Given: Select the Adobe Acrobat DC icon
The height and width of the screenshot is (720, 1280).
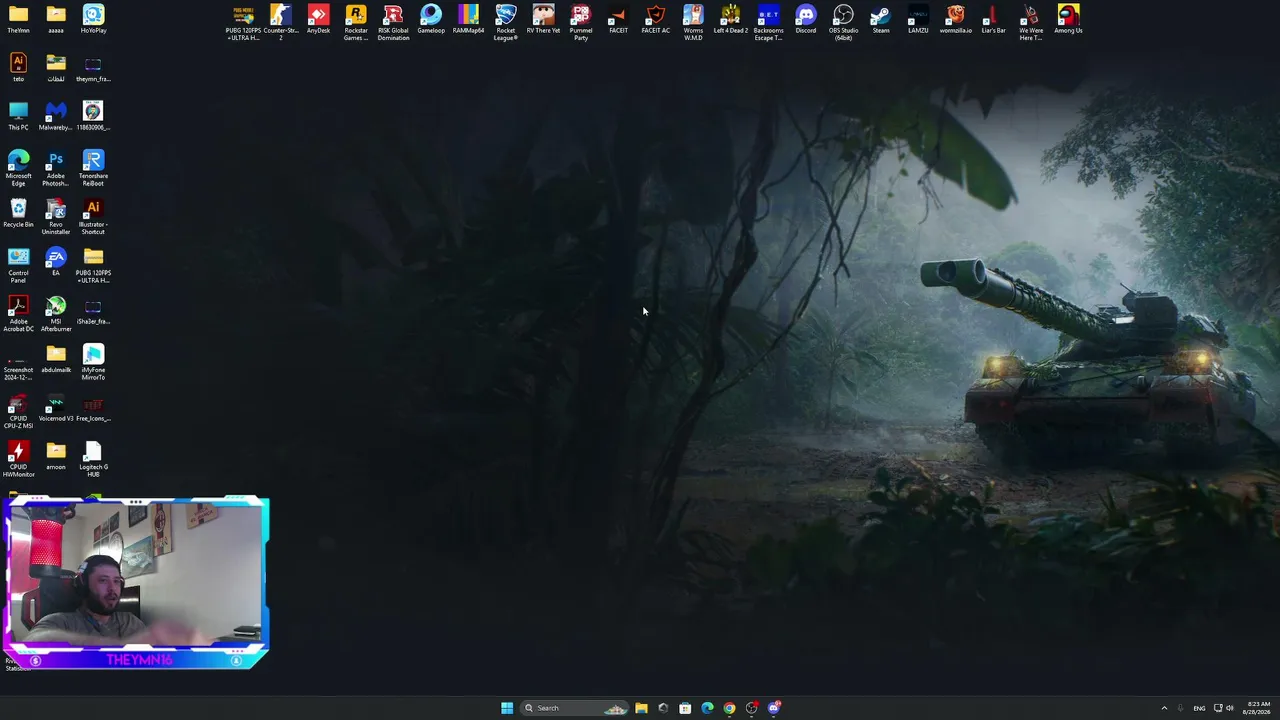Looking at the screenshot, I should (x=18, y=314).
